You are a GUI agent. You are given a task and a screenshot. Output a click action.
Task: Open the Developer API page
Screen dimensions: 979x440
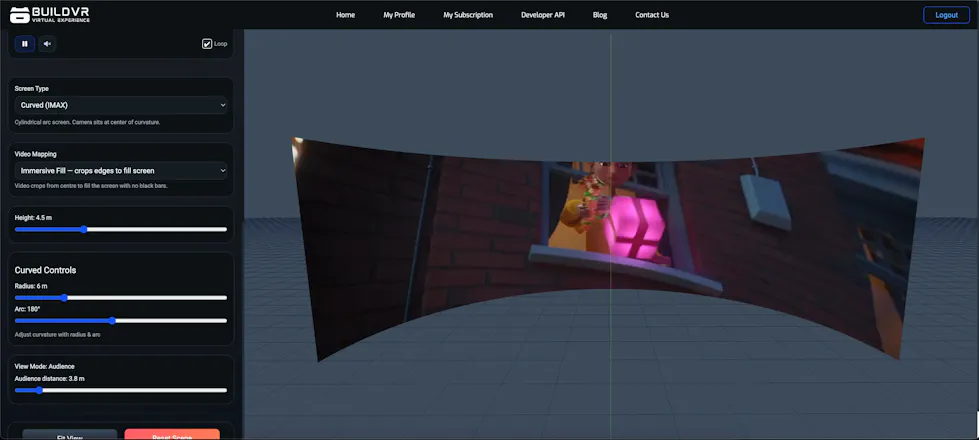543,15
